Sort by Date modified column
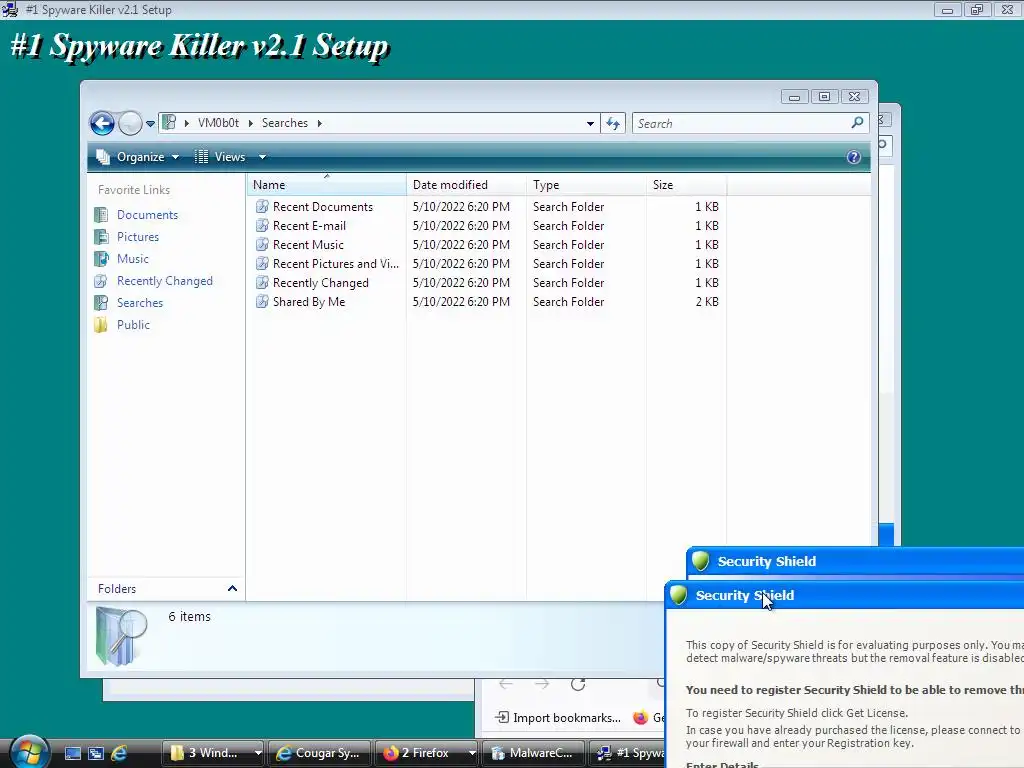This screenshot has width=1024, height=768. [466, 185]
